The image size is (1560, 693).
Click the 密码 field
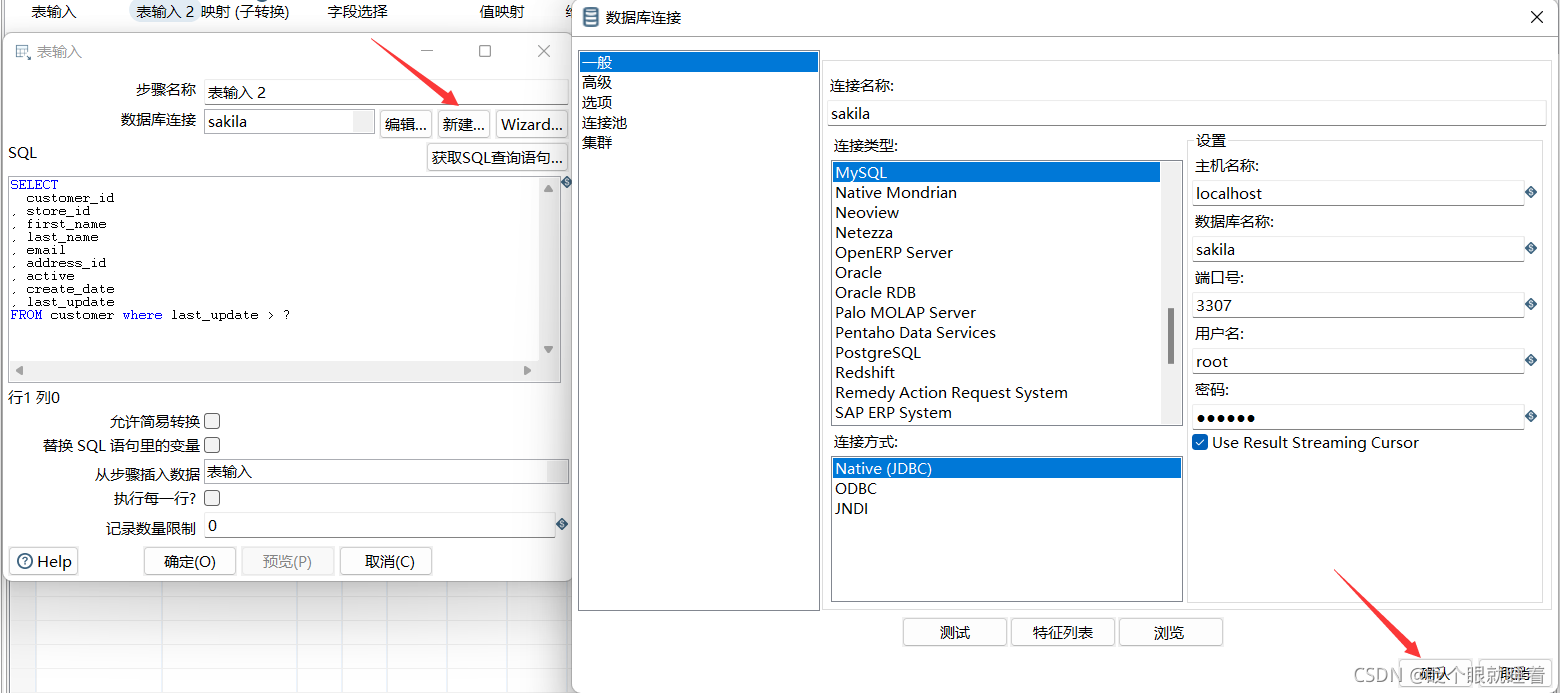click(x=1358, y=417)
